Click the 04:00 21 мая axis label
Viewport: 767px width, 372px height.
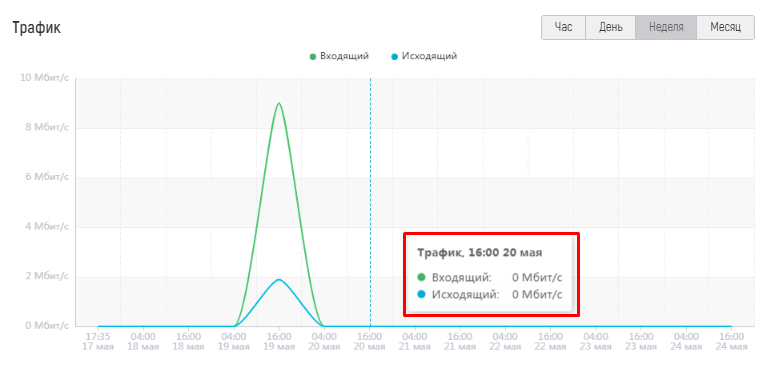415,342
